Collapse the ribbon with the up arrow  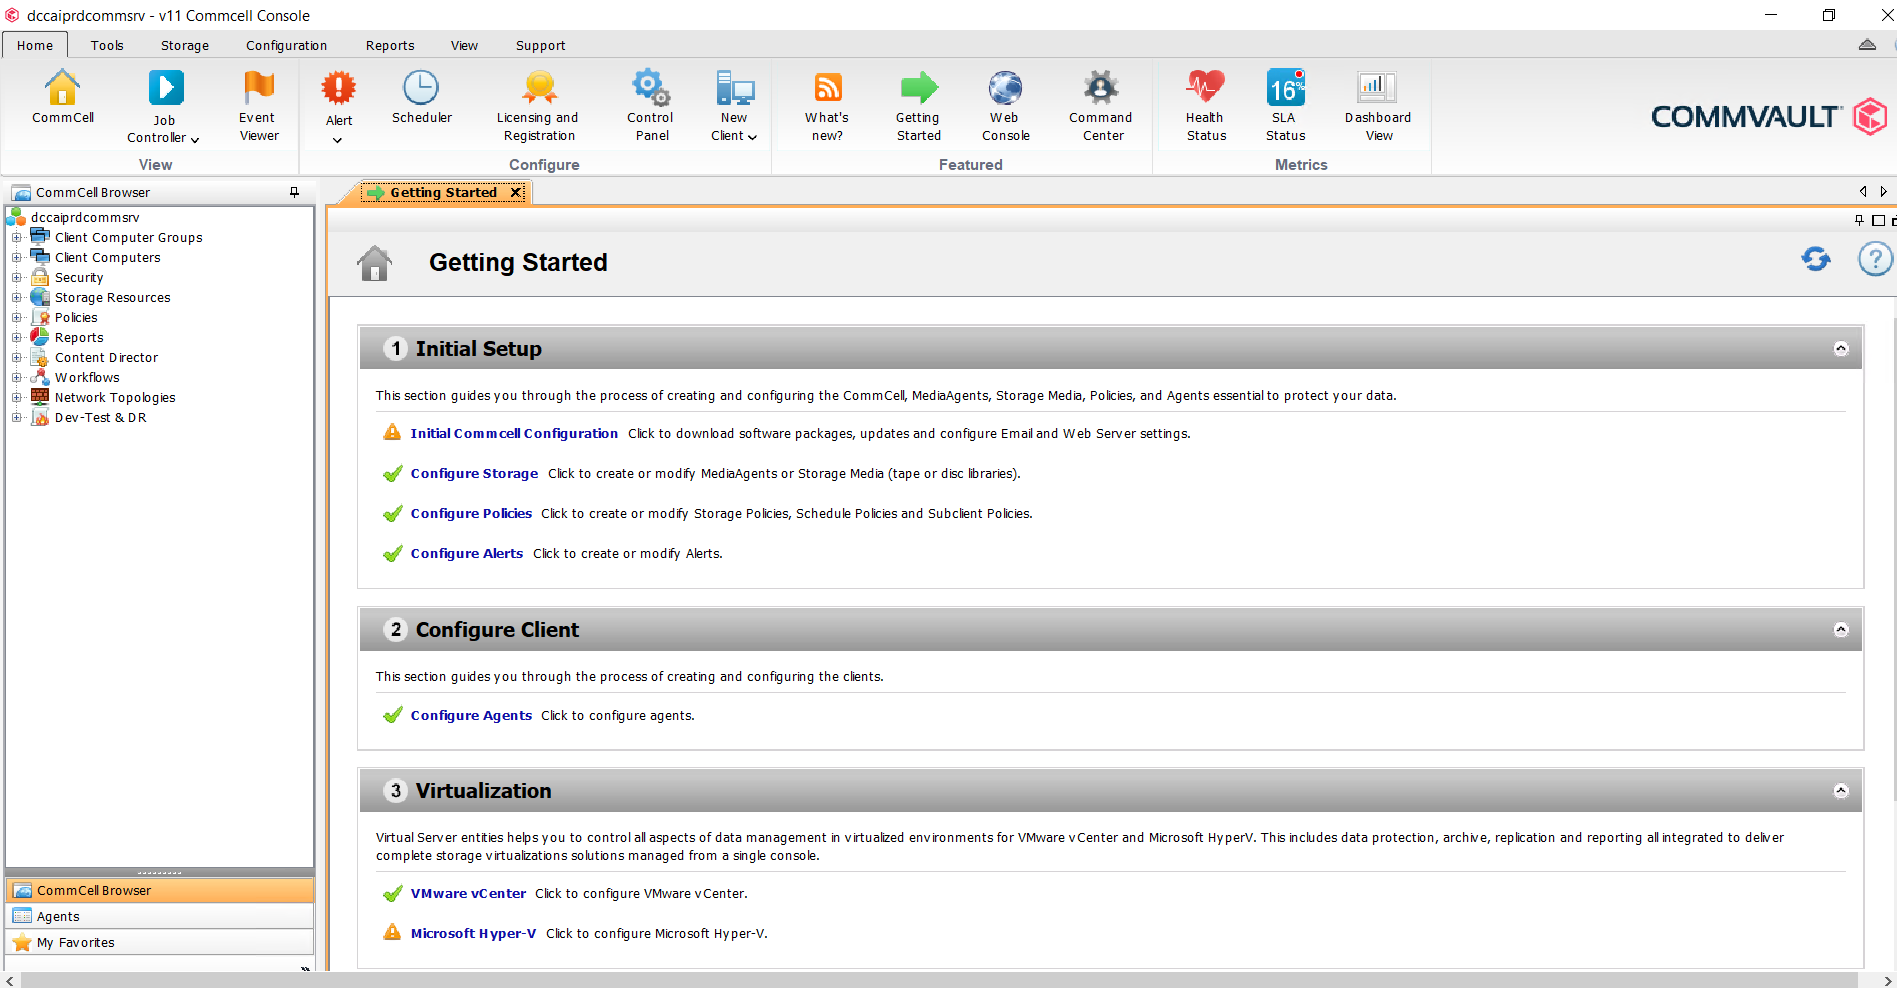pos(1867,45)
